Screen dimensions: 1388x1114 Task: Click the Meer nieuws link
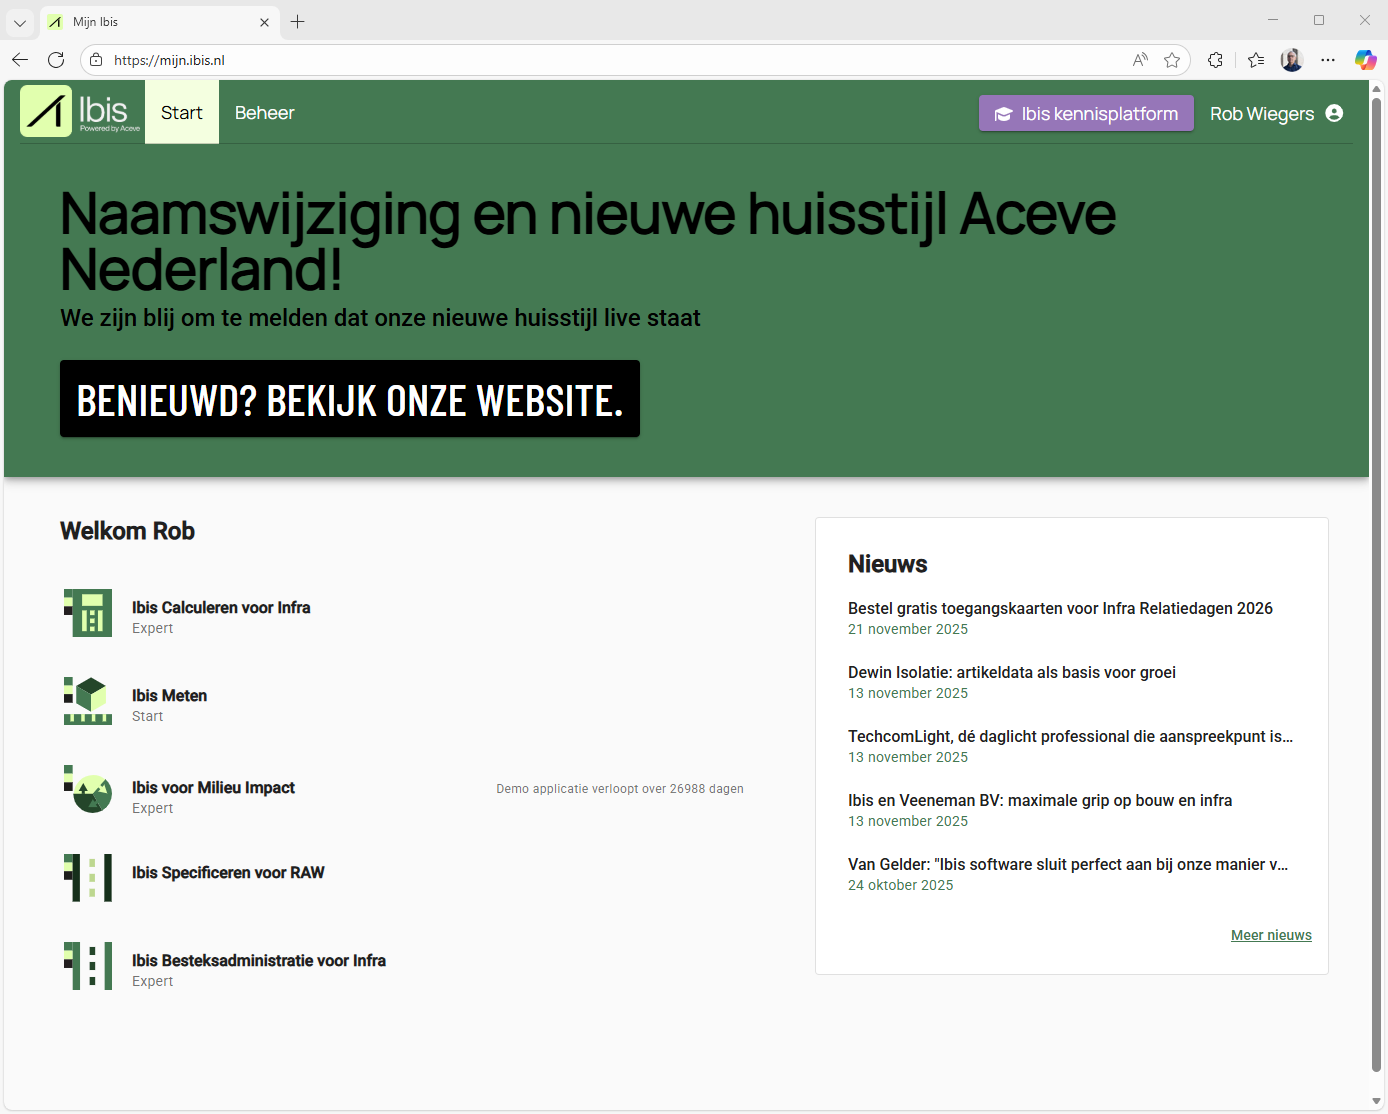click(1271, 935)
